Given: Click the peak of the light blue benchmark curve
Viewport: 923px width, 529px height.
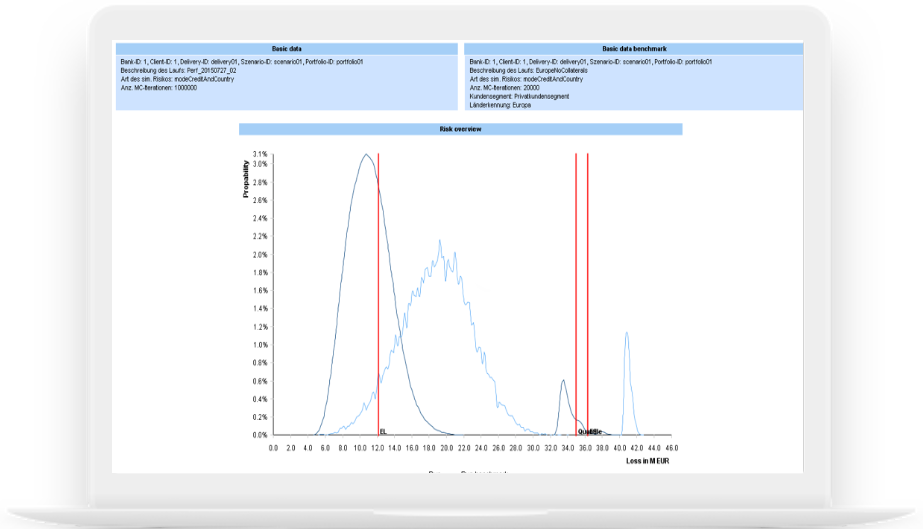Looking at the screenshot, I should tap(440, 241).
